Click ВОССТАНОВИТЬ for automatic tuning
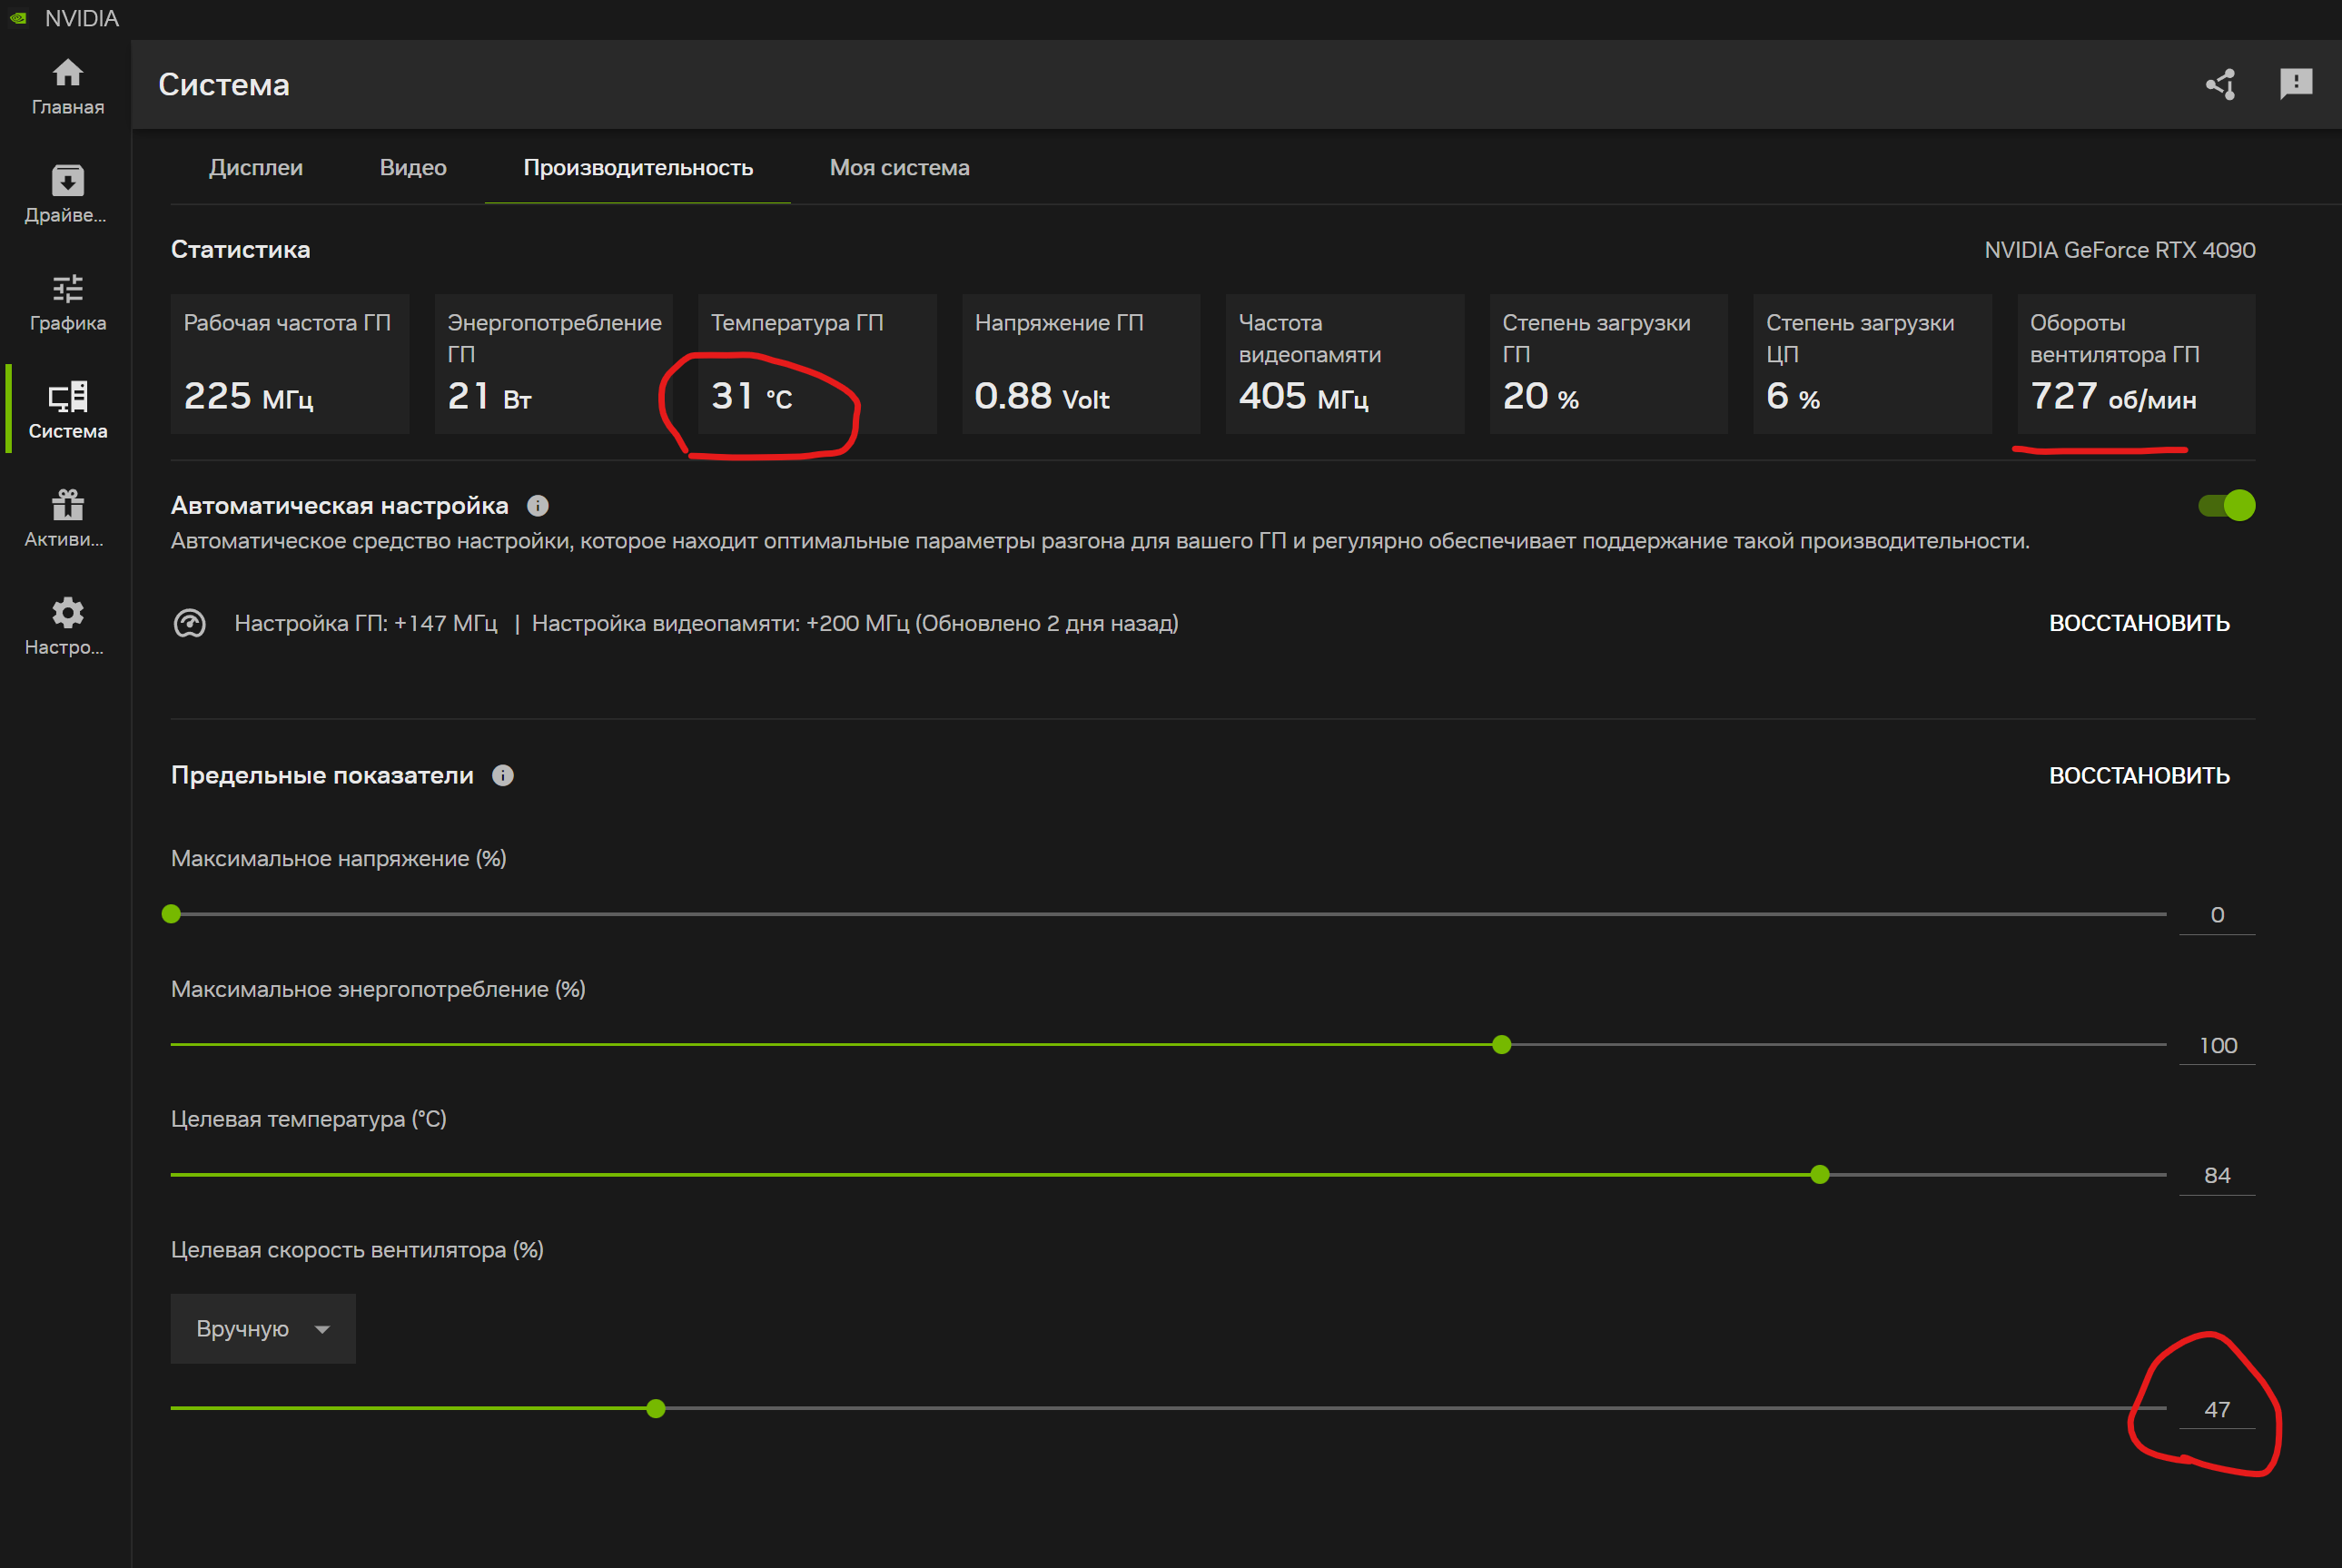The width and height of the screenshot is (2342, 1568). point(2139,624)
